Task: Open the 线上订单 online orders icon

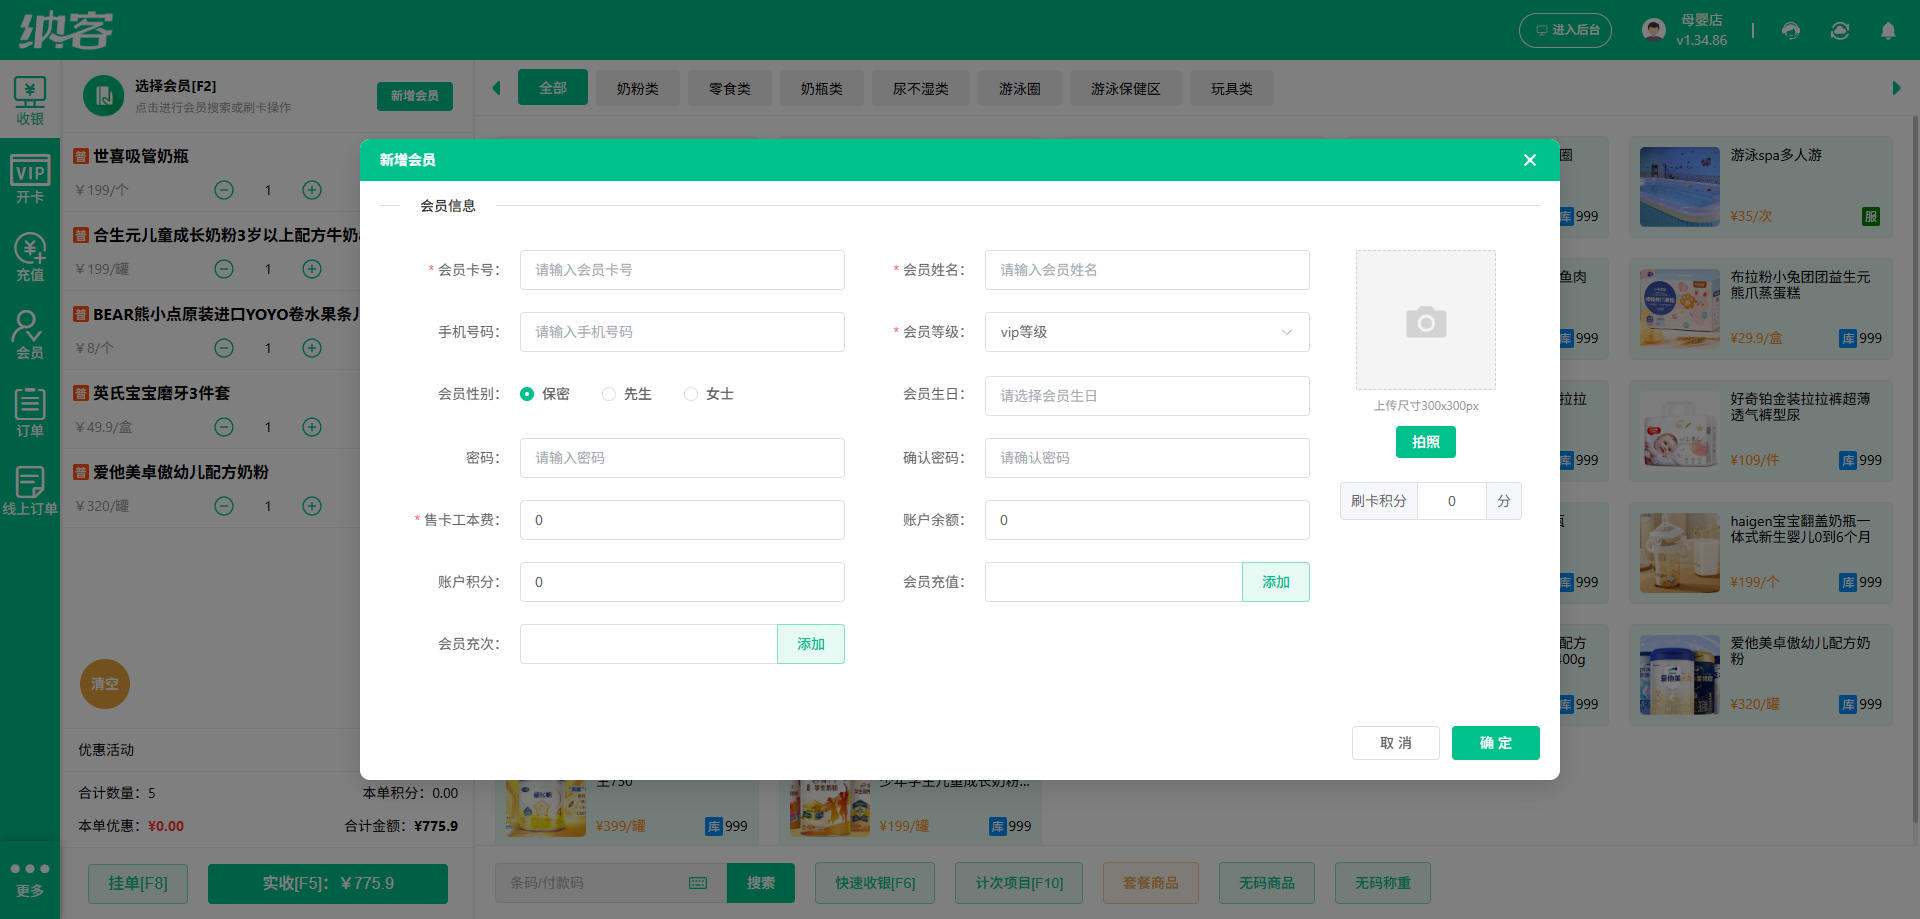Action: [30, 490]
